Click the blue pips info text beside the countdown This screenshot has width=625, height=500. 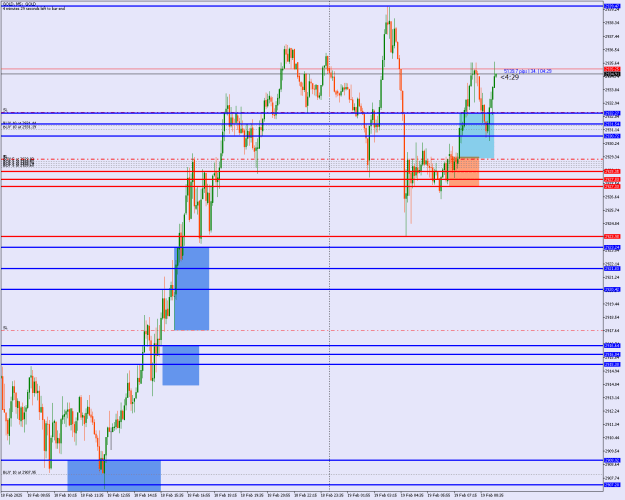(527, 71)
